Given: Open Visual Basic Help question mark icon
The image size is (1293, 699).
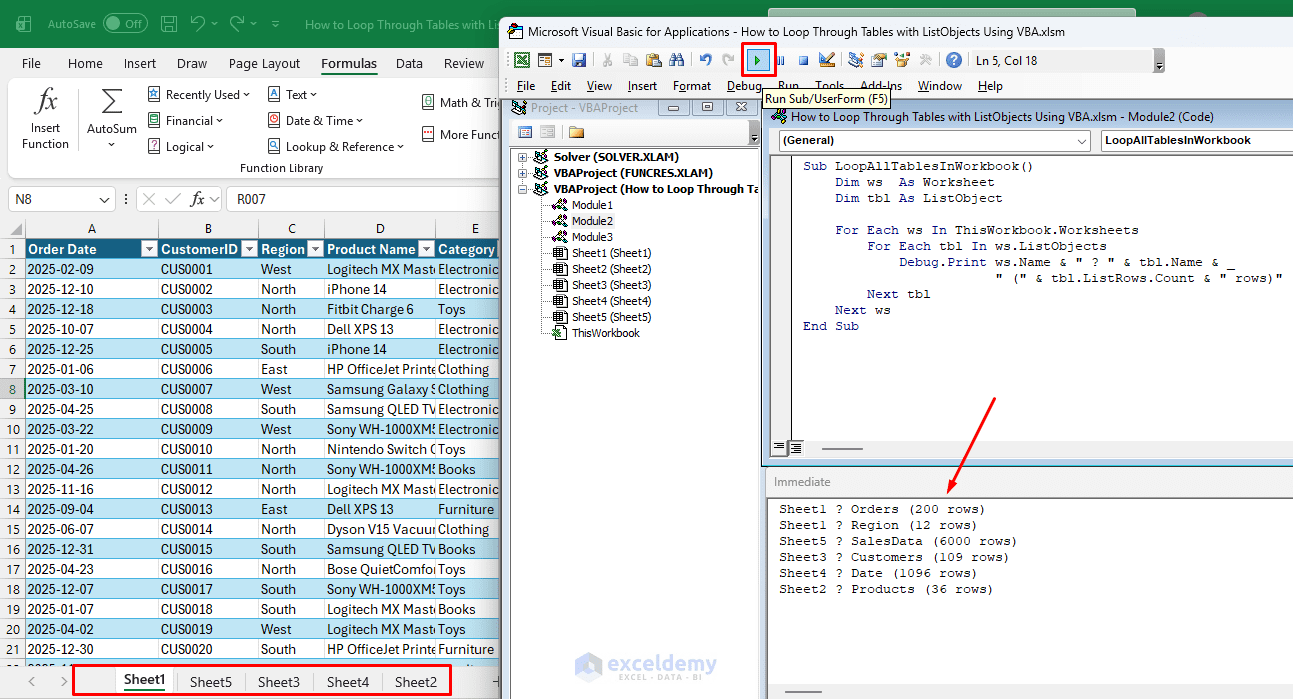Looking at the screenshot, I should (x=954, y=60).
